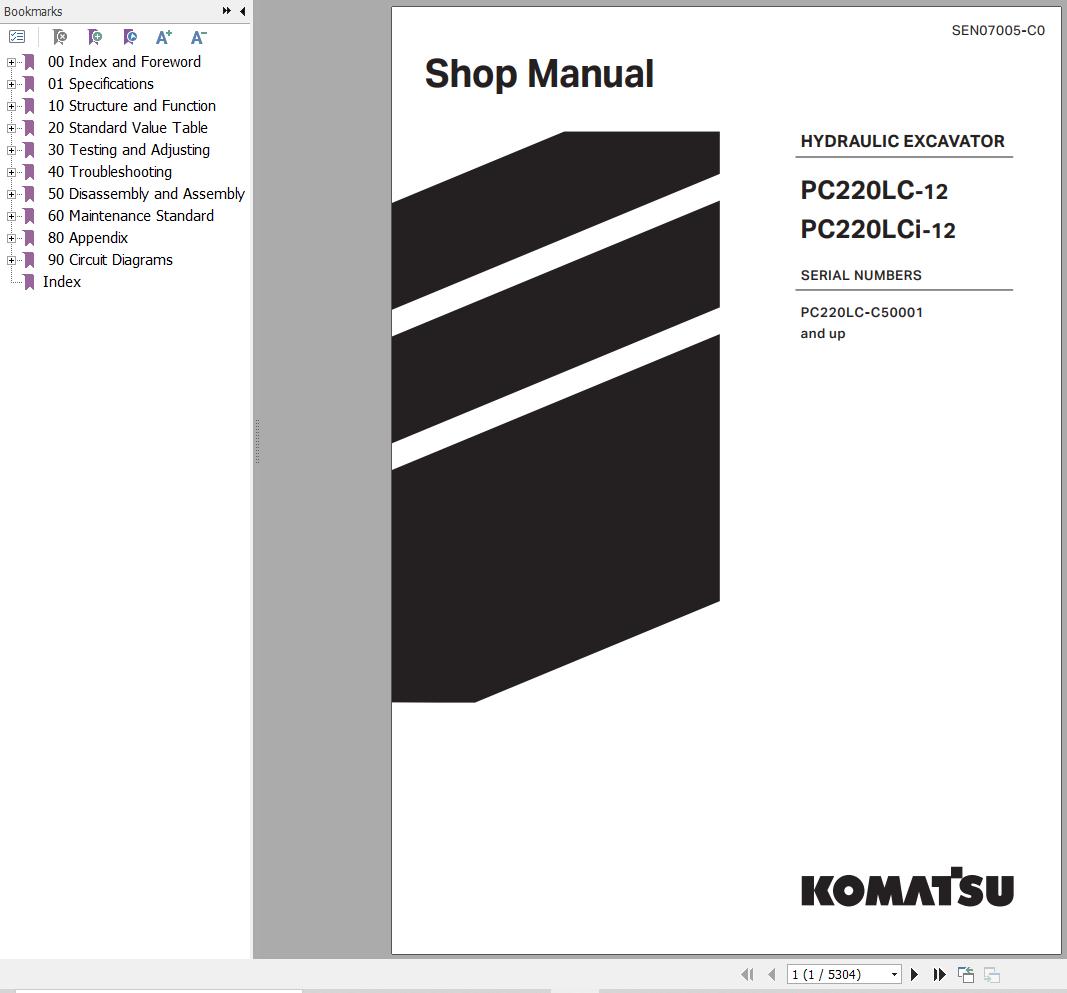The height and width of the screenshot is (993, 1067).
Task: Expand the 20 Standard Value Table bookmark
Action: (x=11, y=129)
